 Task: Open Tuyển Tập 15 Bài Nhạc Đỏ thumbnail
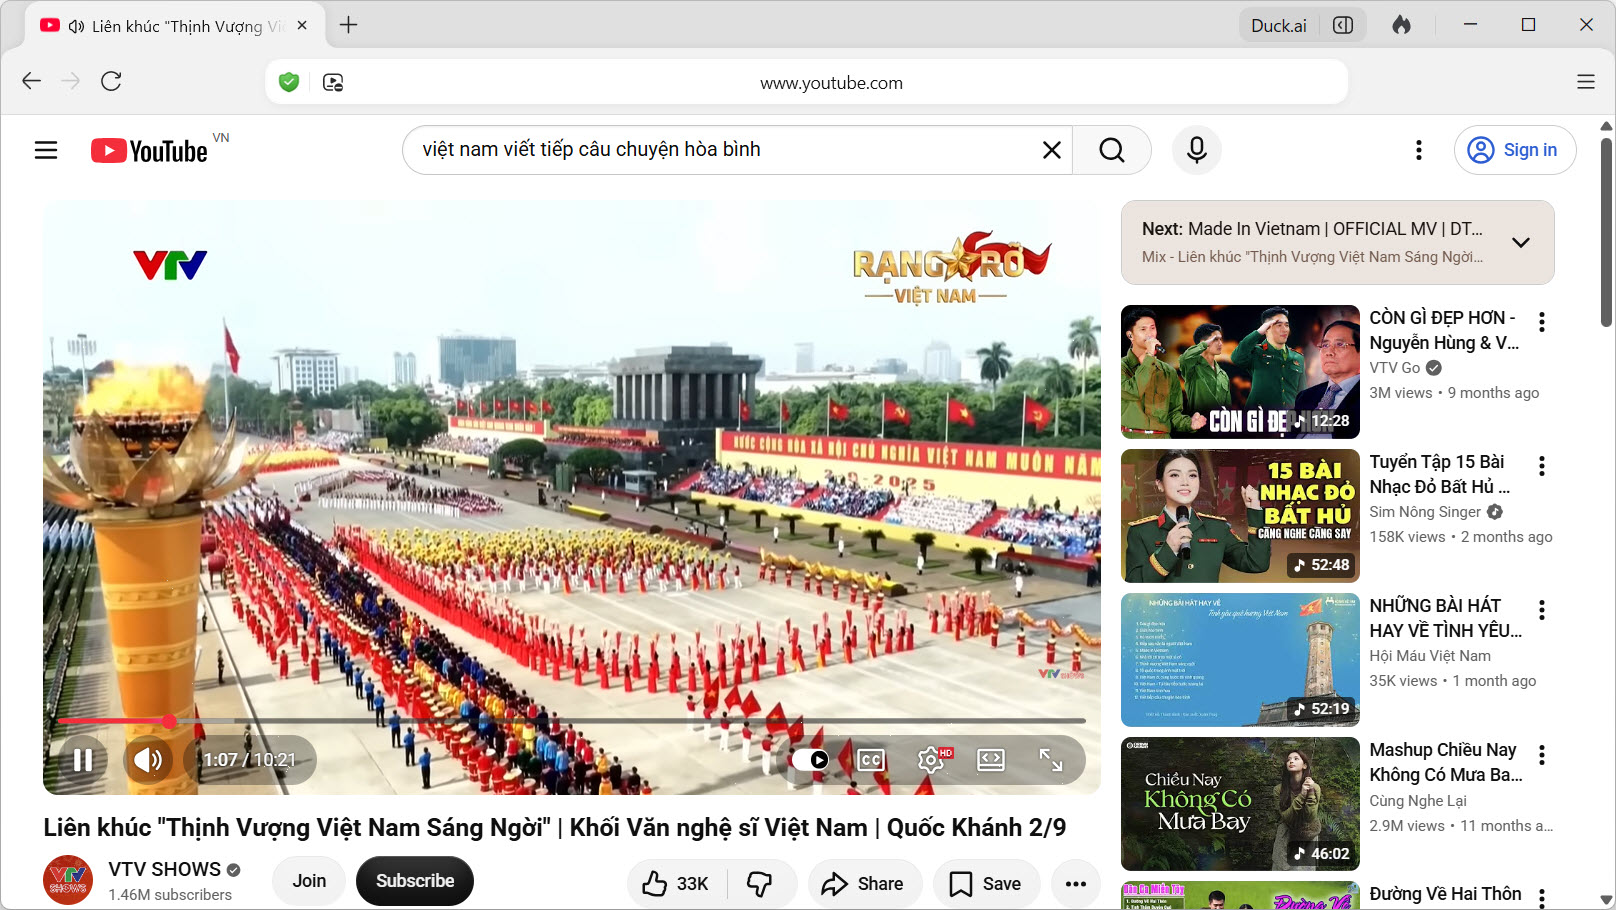click(x=1240, y=516)
